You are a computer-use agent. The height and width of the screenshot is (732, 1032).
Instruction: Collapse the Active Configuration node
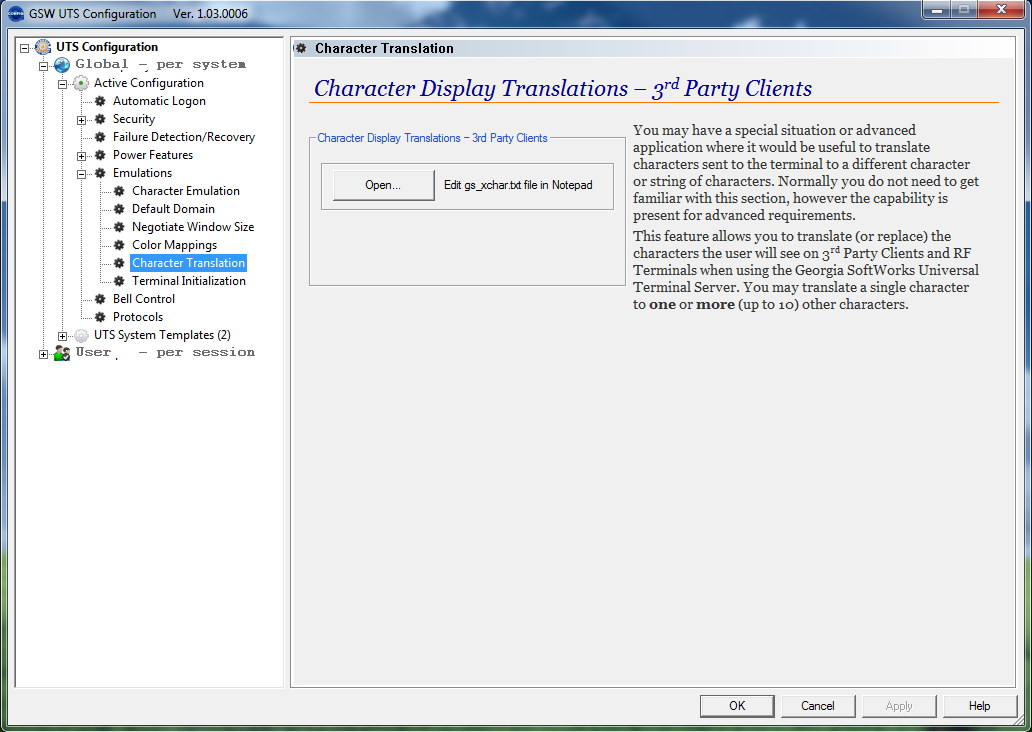tap(63, 84)
